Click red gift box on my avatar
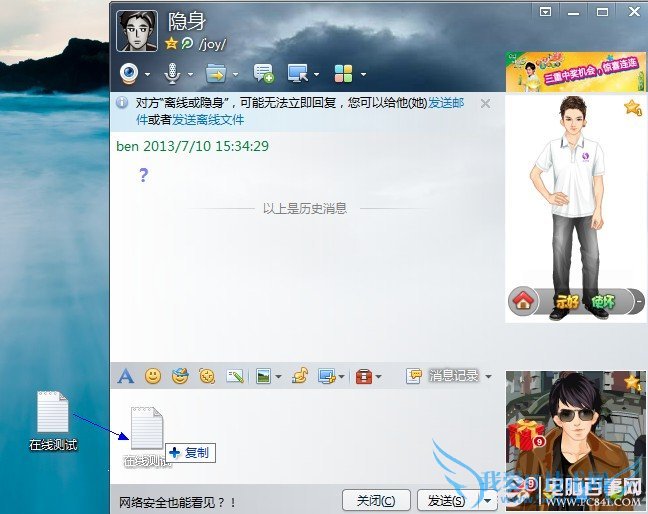 coord(524,435)
